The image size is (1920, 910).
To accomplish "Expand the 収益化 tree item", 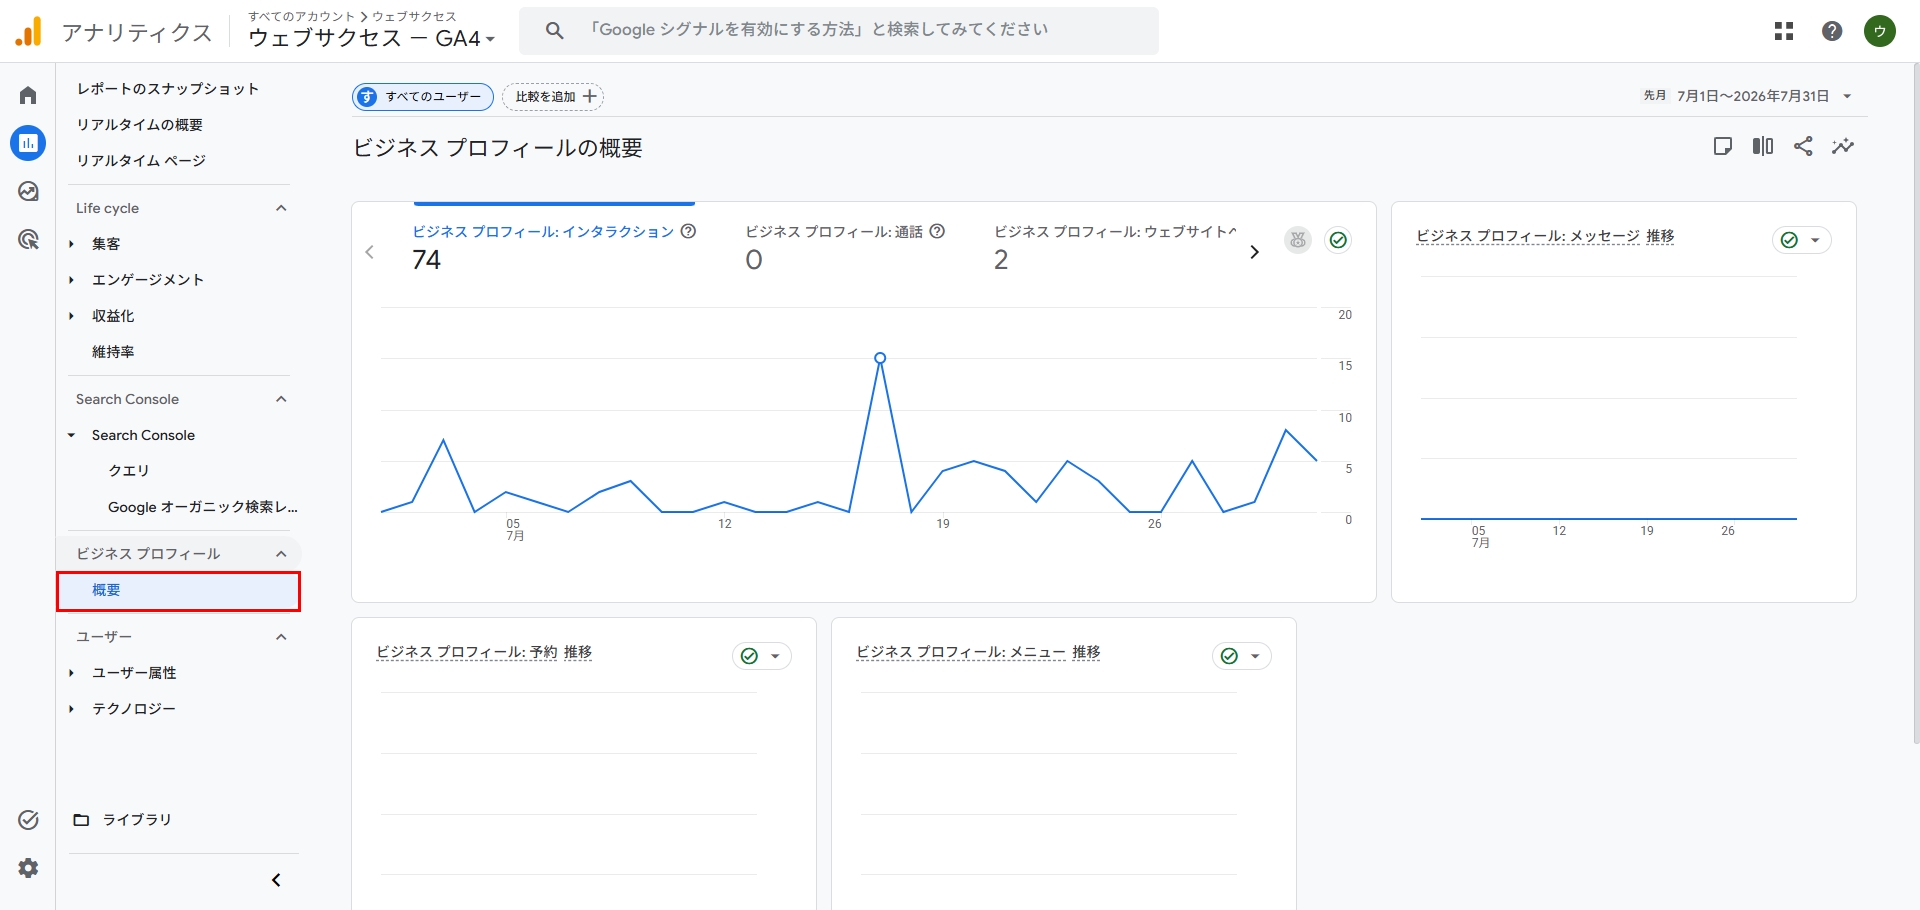I will pyautogui.click(x=71, y=316).
